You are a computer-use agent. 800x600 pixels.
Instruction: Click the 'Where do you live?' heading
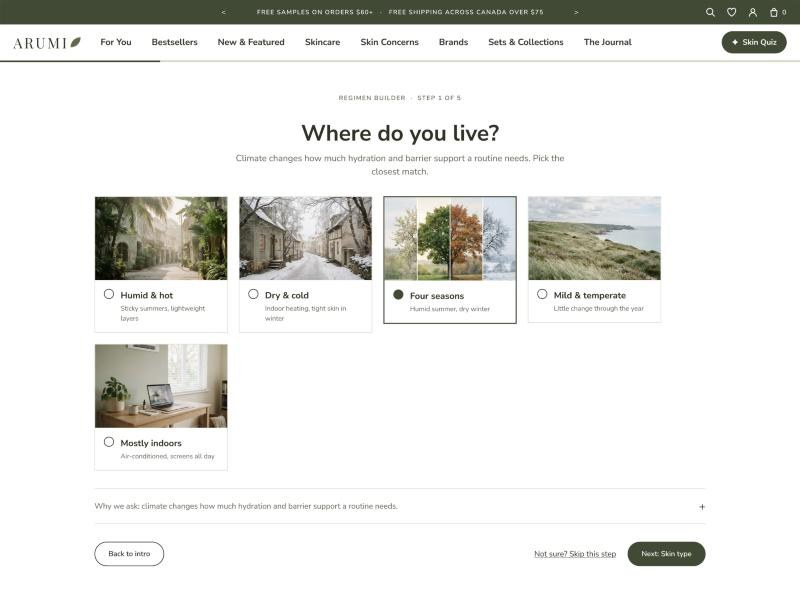[400, 133]
